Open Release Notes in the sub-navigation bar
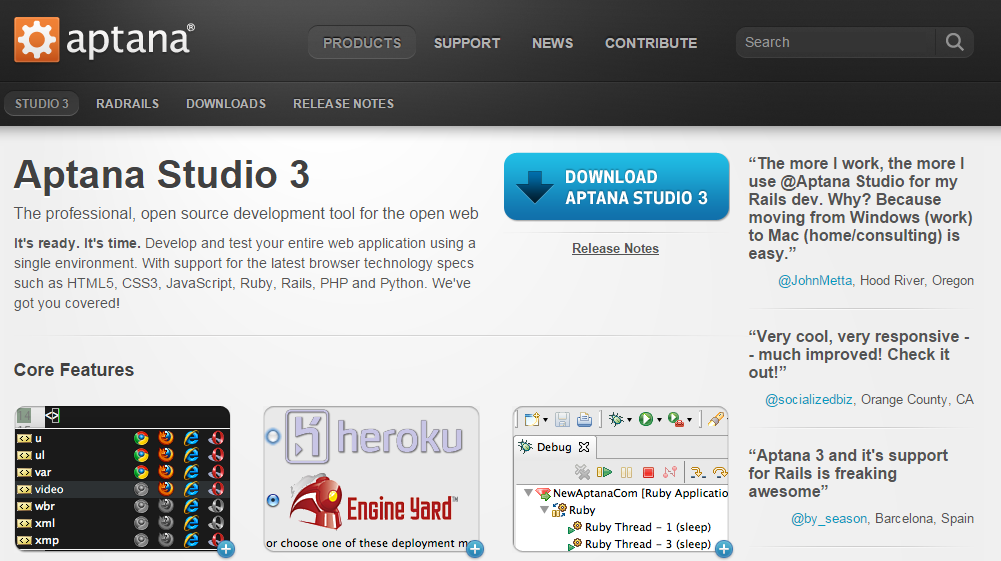 pyautogui.click(x=343, y=103)
